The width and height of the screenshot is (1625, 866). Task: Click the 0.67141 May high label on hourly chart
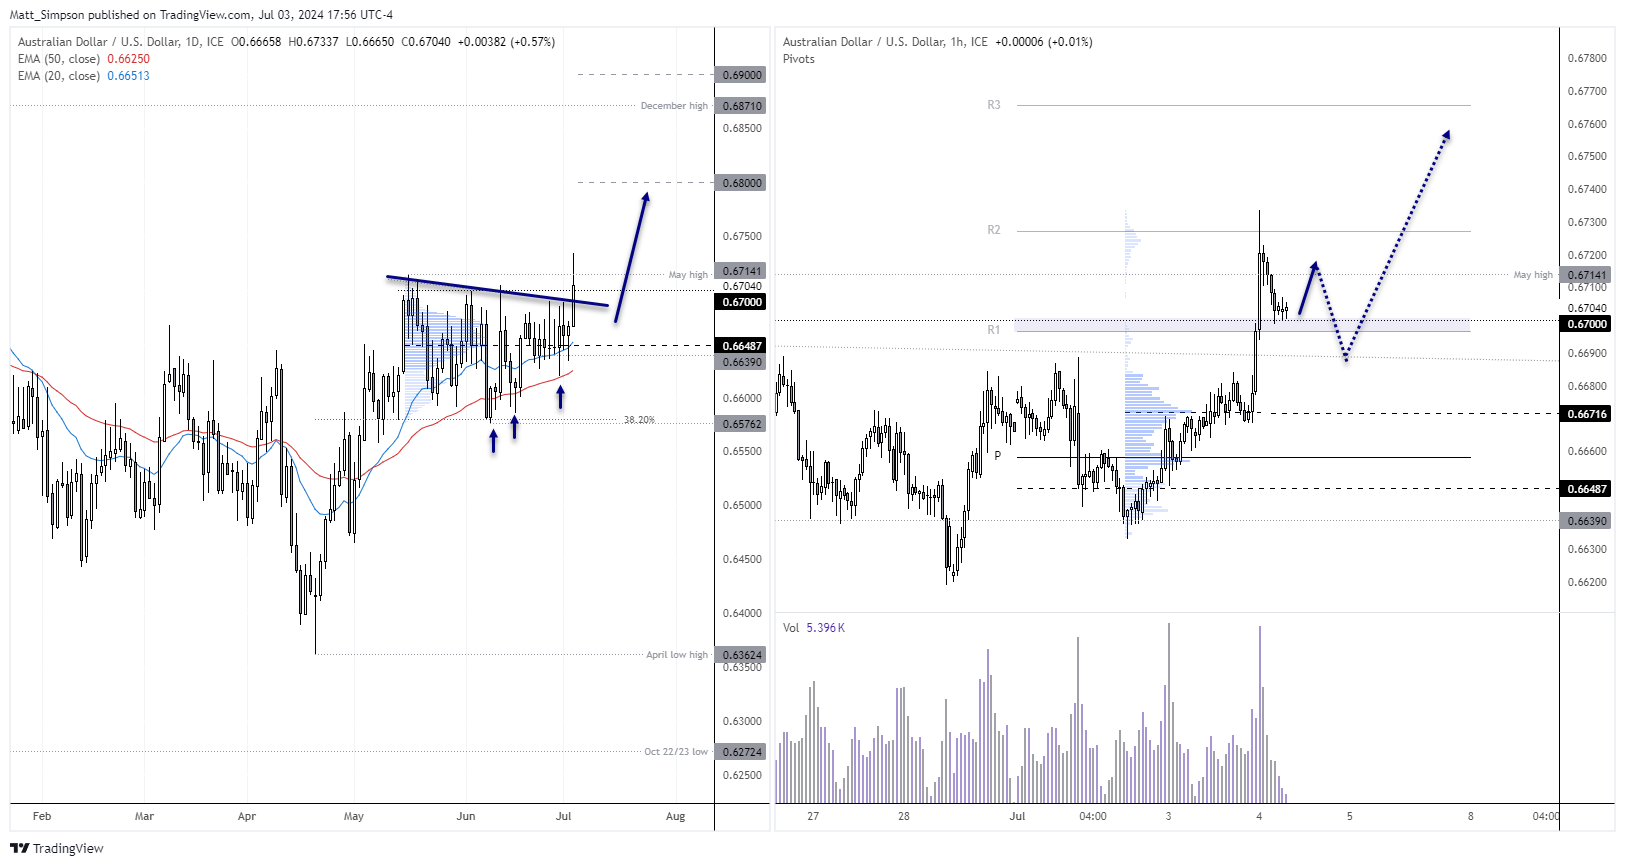coord(1587,275)
